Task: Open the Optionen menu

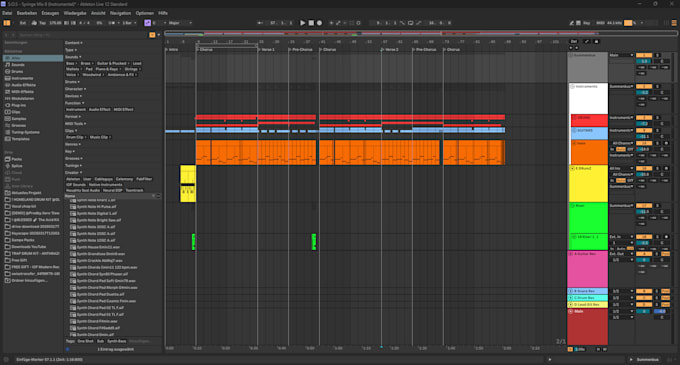Action: pyautogui.click(x=144, y=13)
